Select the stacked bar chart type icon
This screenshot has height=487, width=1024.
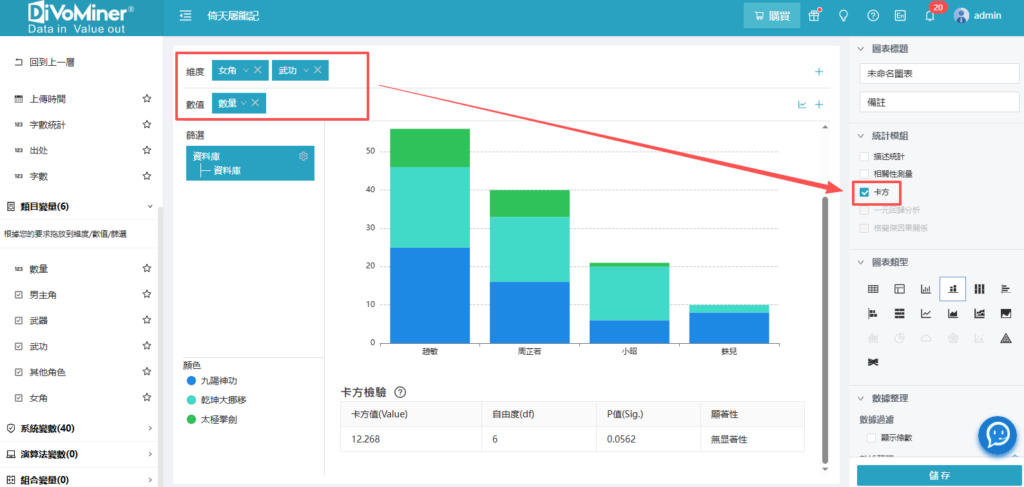(x=952, y=289)
